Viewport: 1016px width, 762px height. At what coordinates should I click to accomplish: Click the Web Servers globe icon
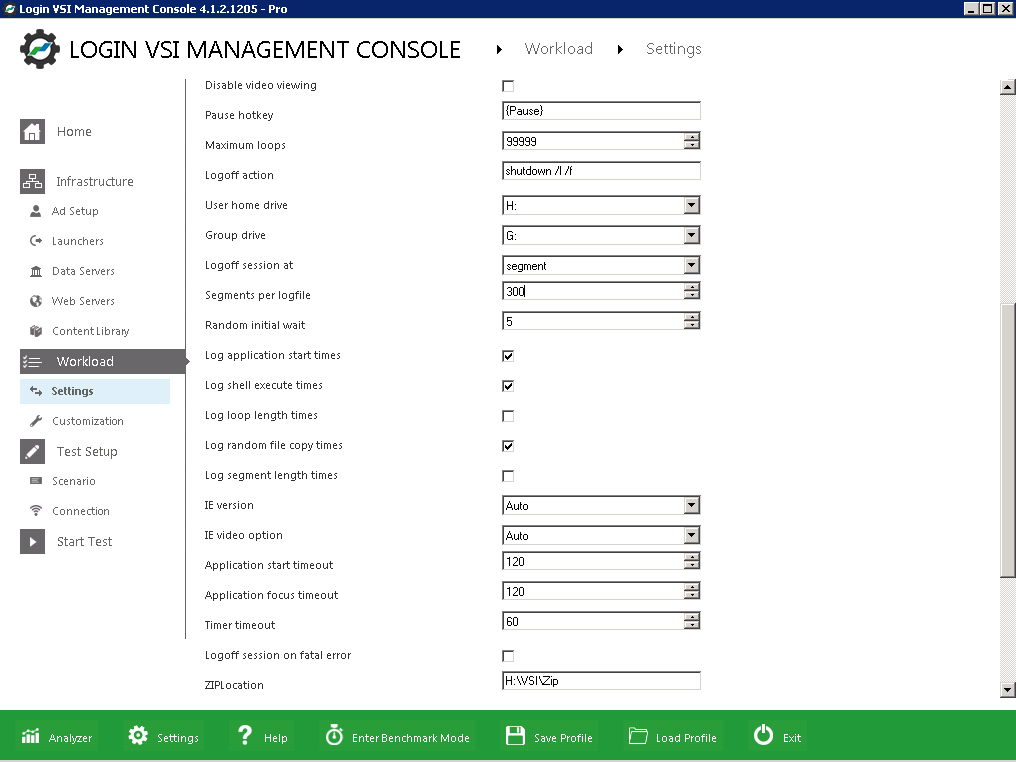tap(36, 301)
